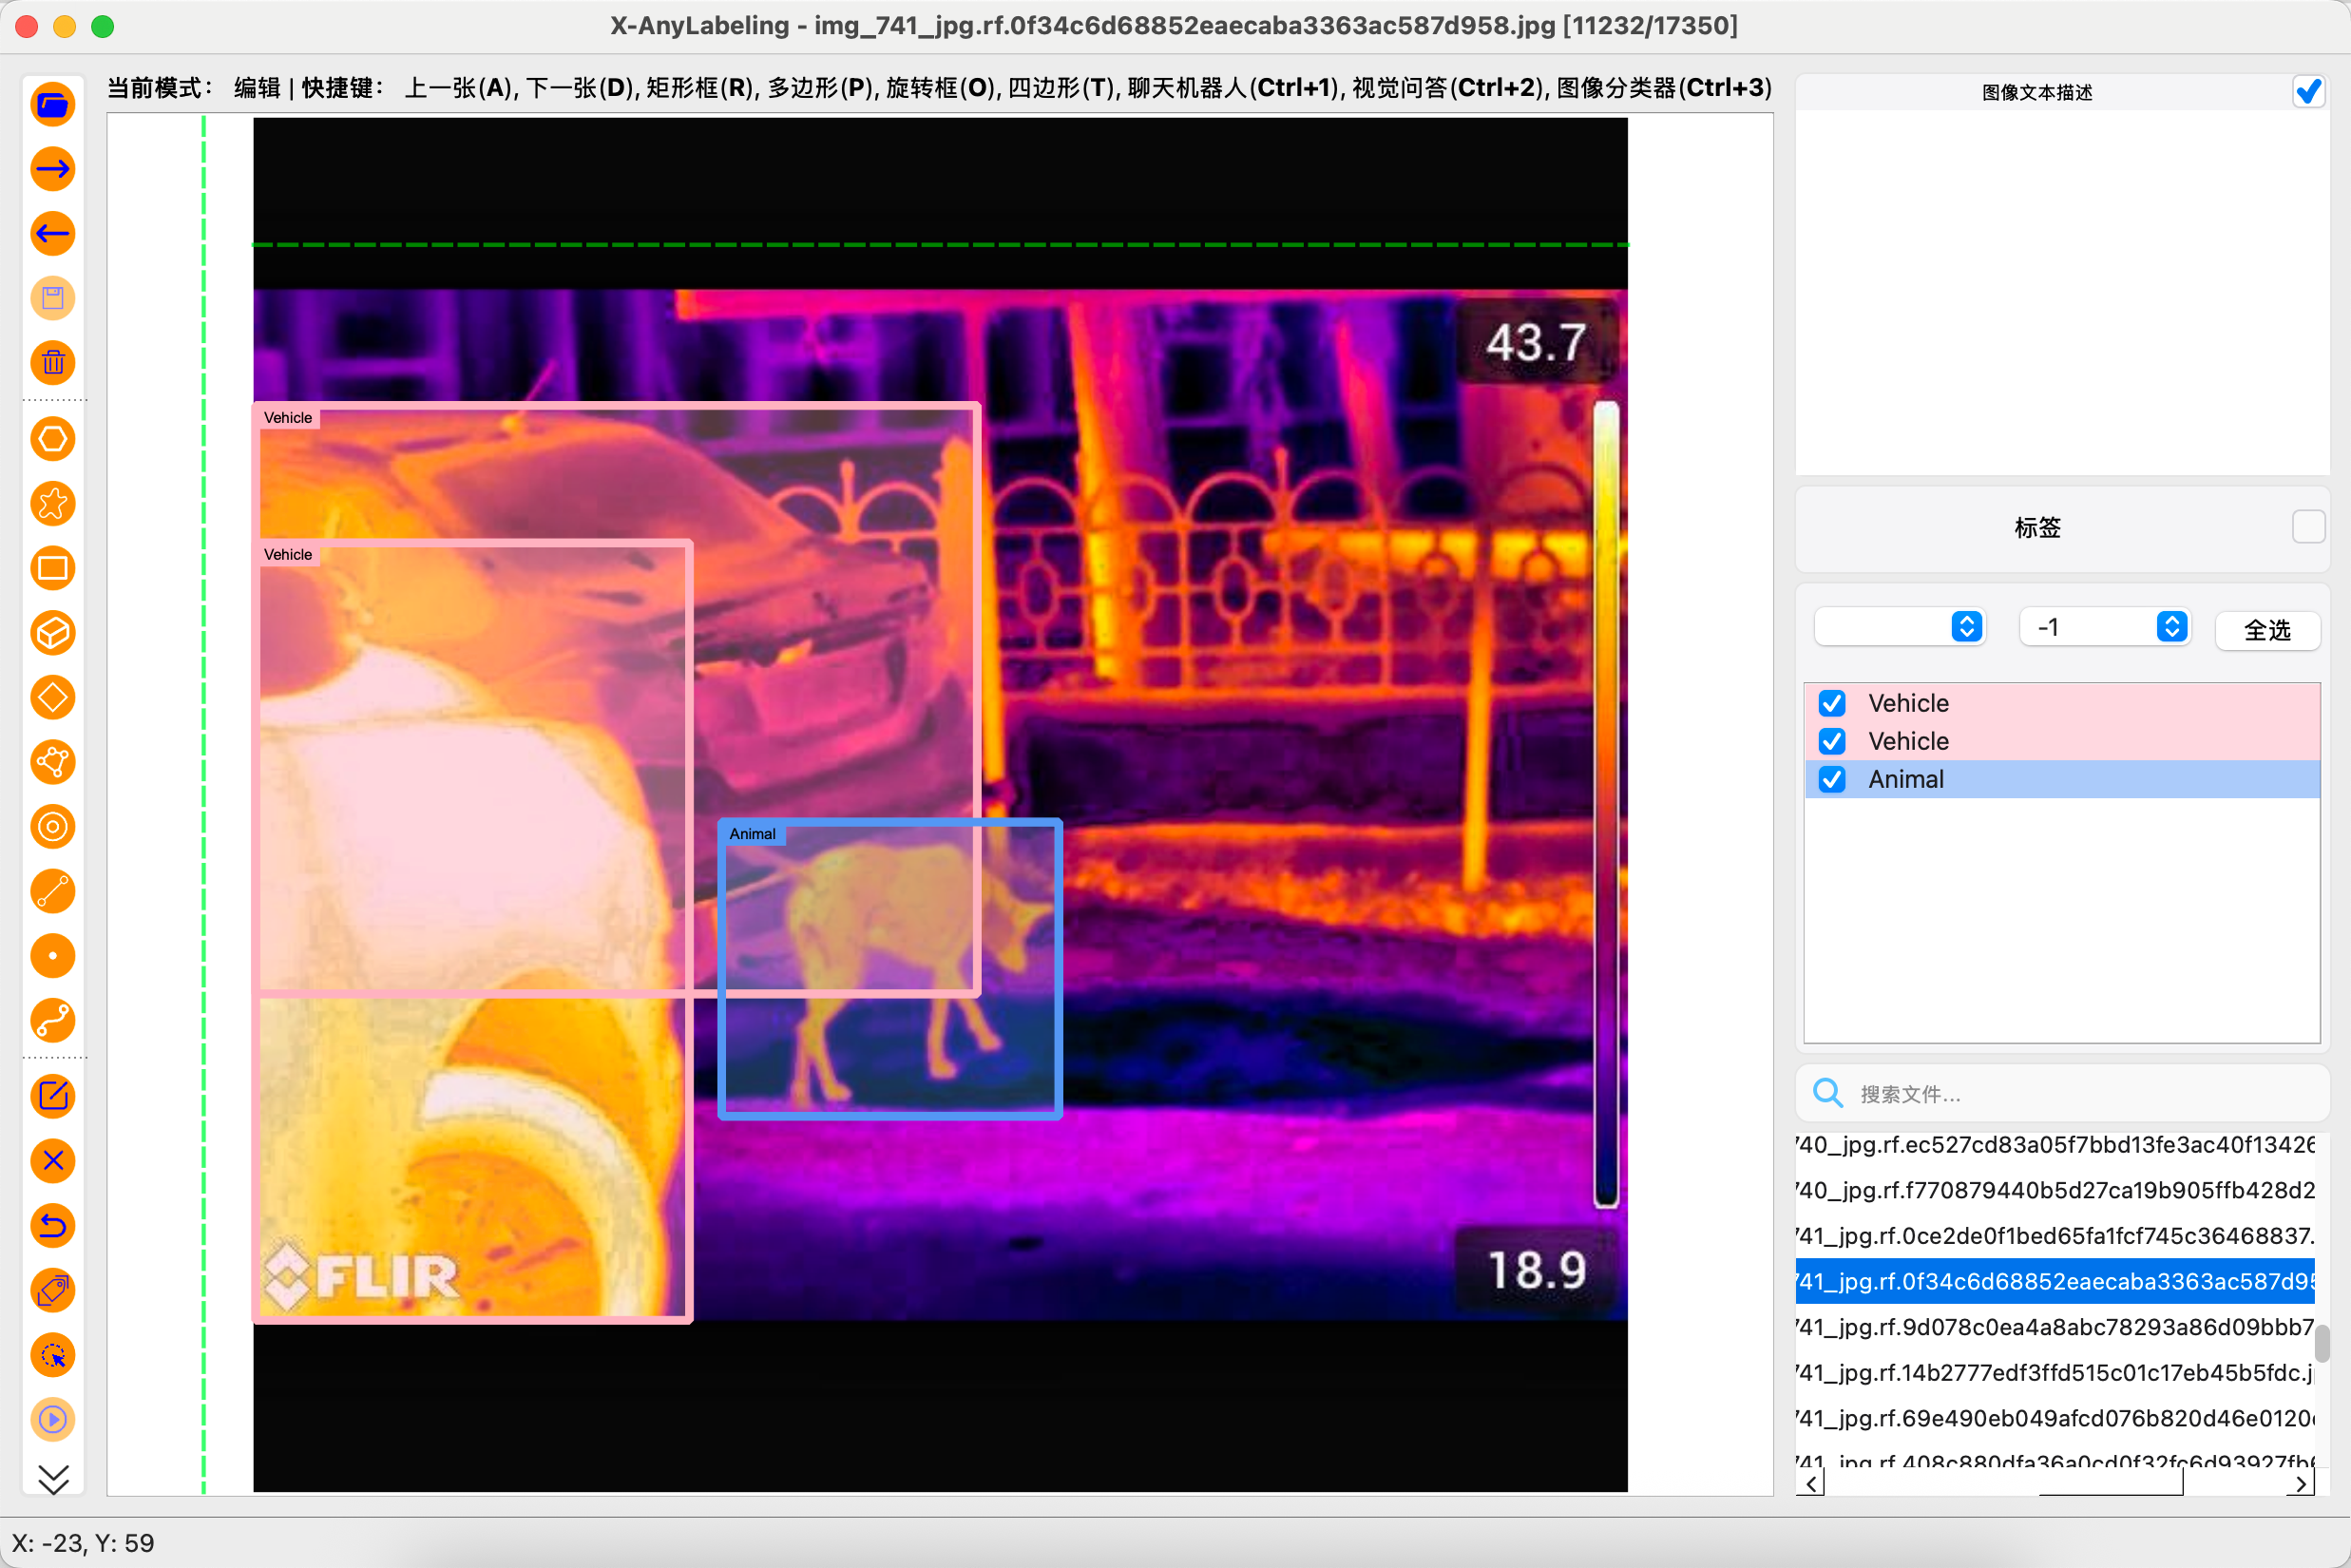Click the file list right scroll arrow
Image resolution: width=2351 pixels, height=1568 pixels.
[x=2300, y=1484]
